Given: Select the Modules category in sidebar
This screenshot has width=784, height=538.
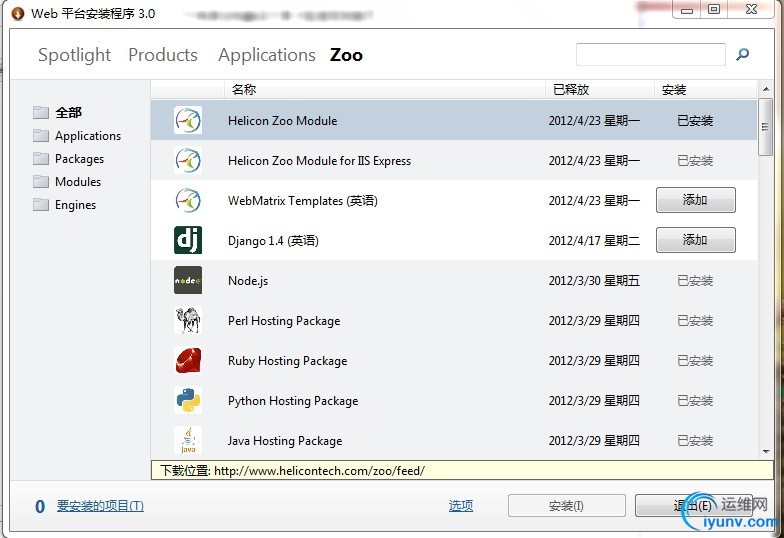Looking at the screenshot, I should 78,182.
